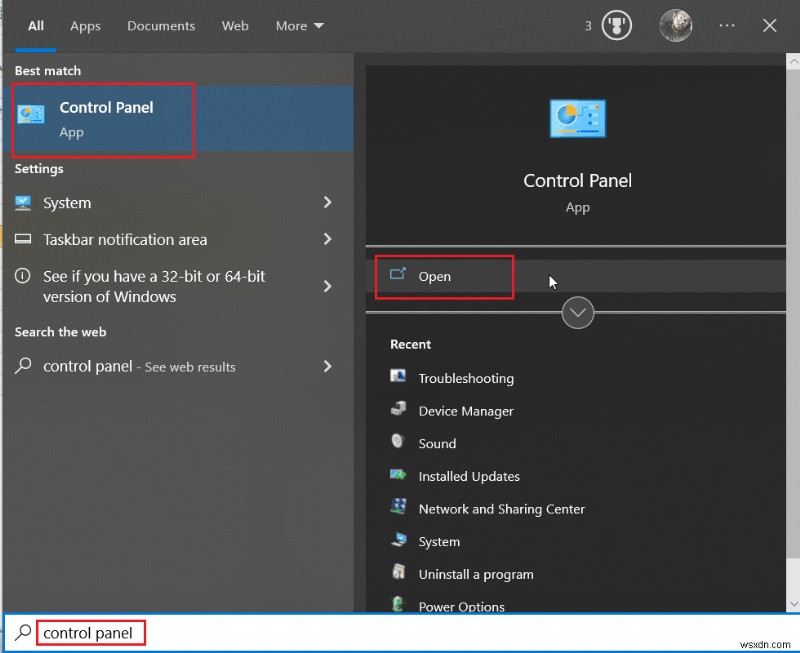The height and width of the screenshot is (653, 800).
Task: Click the feedback smiley notification badge
Action: click(616, 25)
